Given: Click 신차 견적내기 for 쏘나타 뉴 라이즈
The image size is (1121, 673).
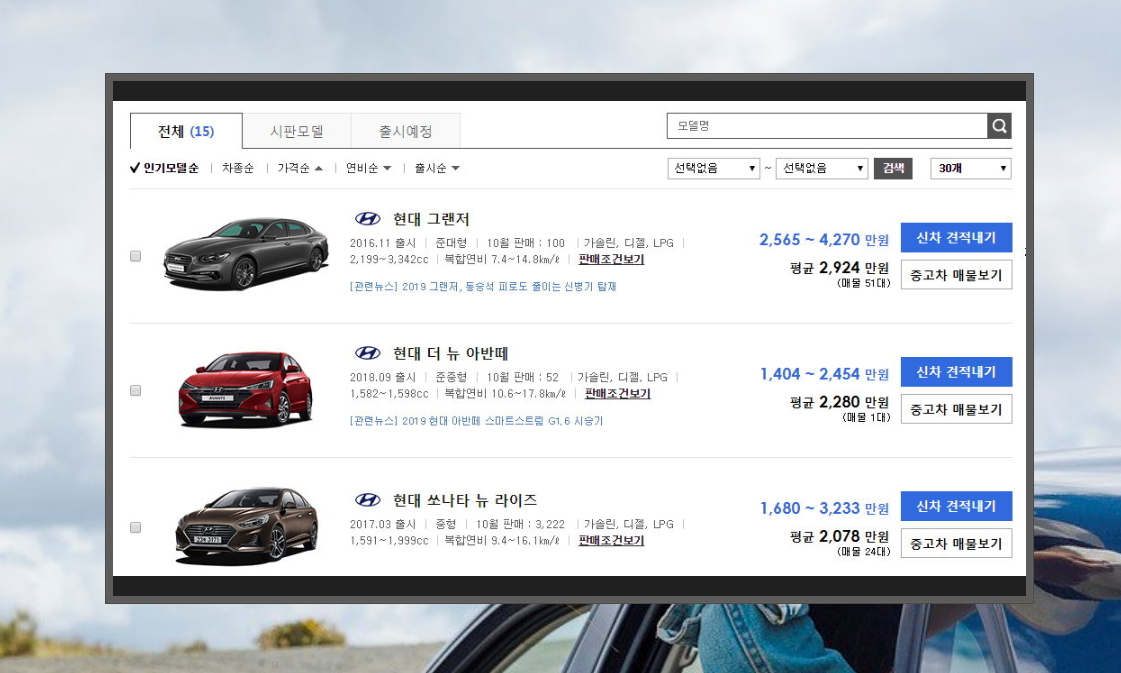Looking at the screenshot, I should [956, 506].
